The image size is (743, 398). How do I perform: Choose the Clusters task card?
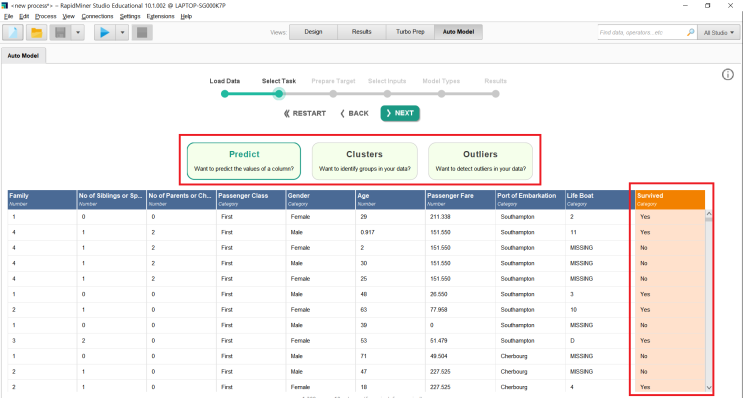(x=364, y=161)
